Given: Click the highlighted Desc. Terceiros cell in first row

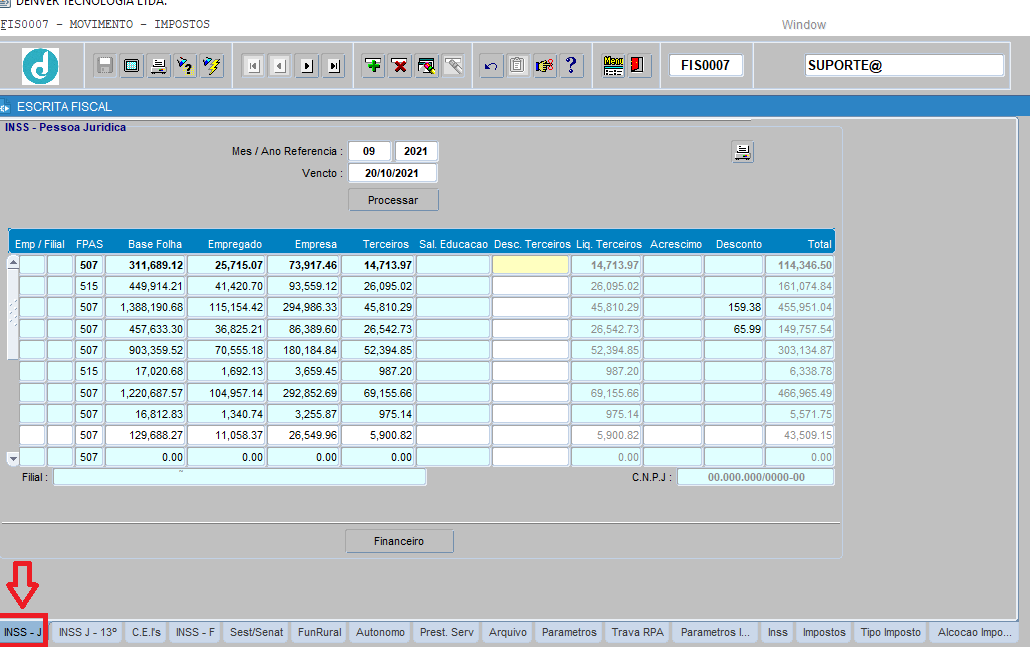Looking at the screenshot, I should click(x=530, y=265).
